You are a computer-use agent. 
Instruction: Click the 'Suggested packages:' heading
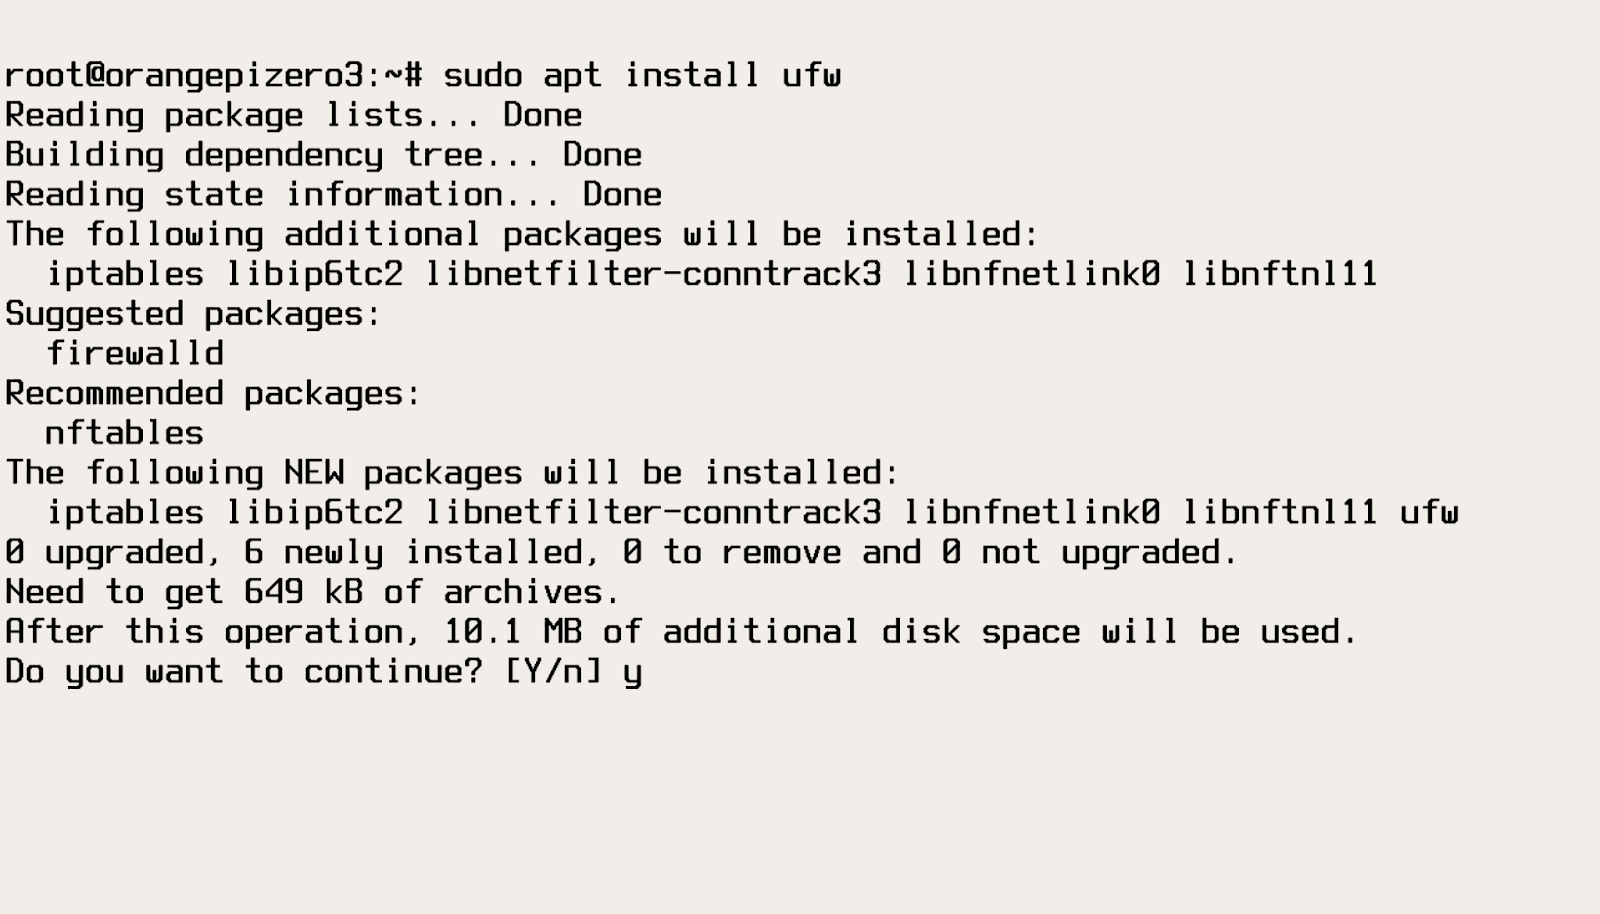click(x=193, y=314)
